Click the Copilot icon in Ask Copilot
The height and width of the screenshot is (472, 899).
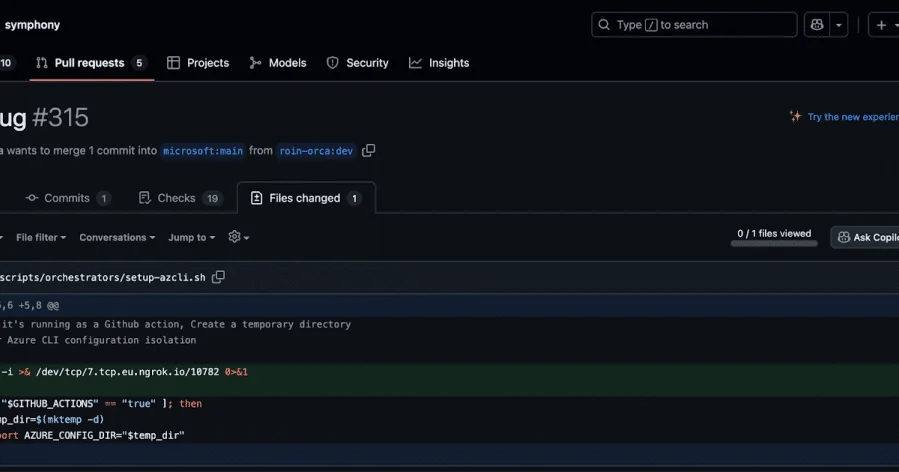click(x=843, y=237)
